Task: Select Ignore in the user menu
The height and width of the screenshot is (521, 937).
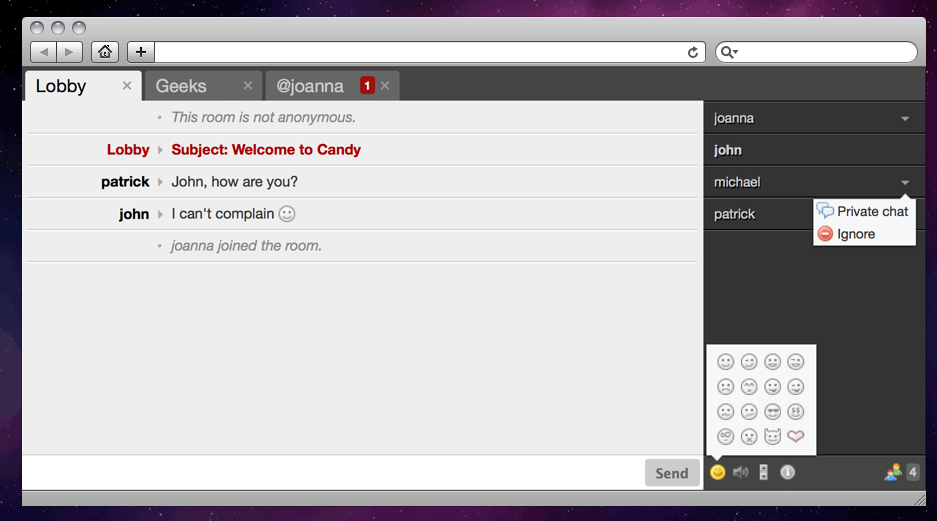Action: [855, 234]
